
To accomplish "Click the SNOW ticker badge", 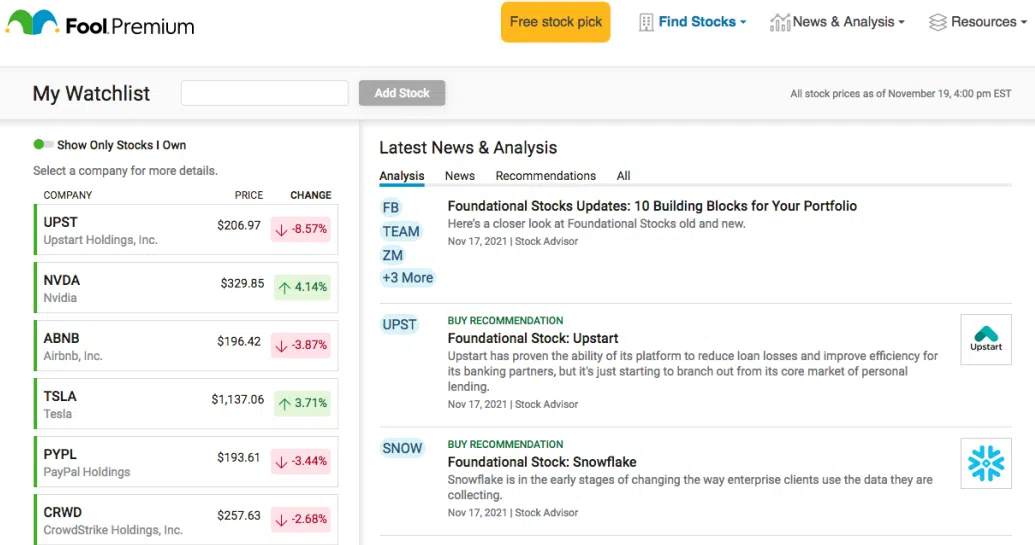I will 402,449.
